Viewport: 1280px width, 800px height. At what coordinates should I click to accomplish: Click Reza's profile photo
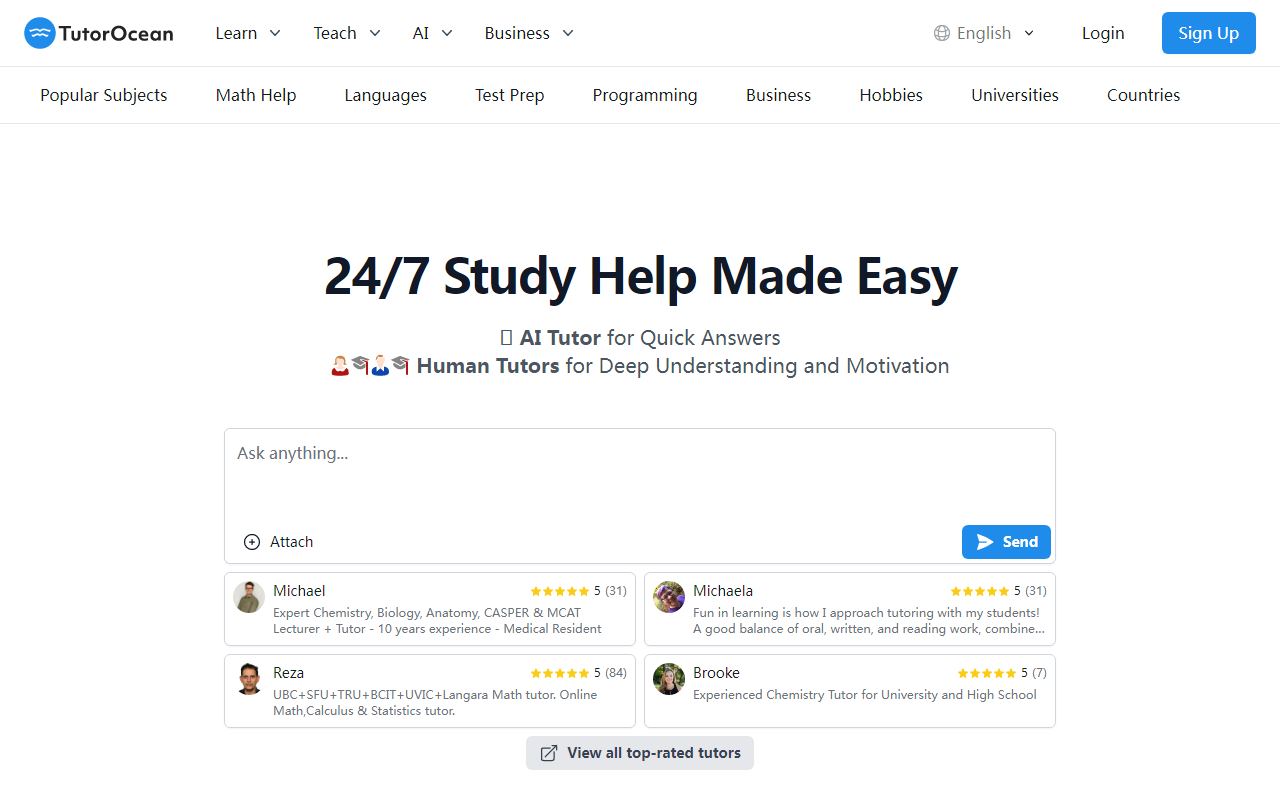click(249, 679)
